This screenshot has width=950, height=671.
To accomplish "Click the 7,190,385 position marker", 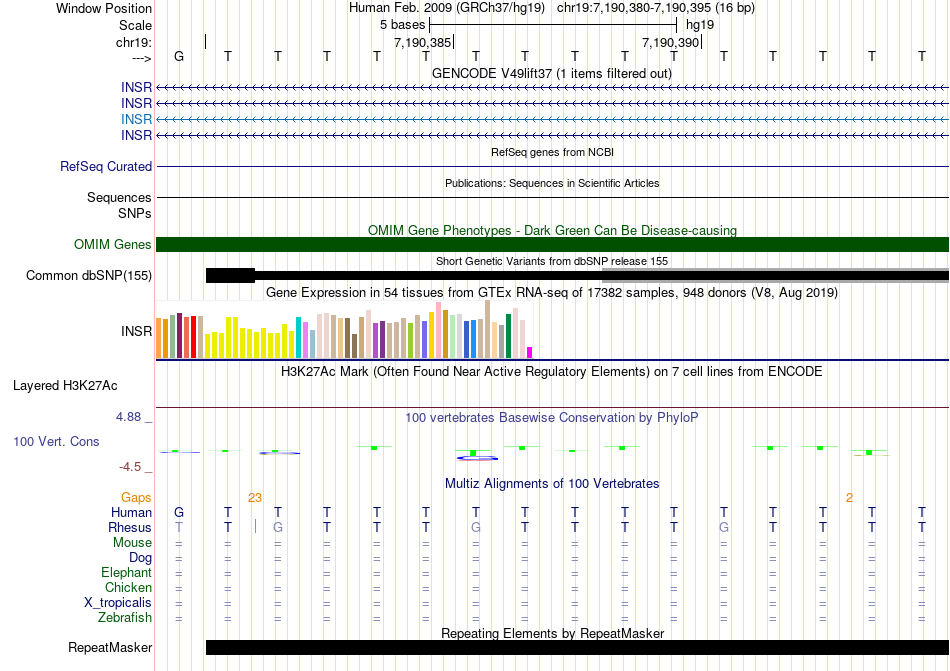I will tap(423, 42).
